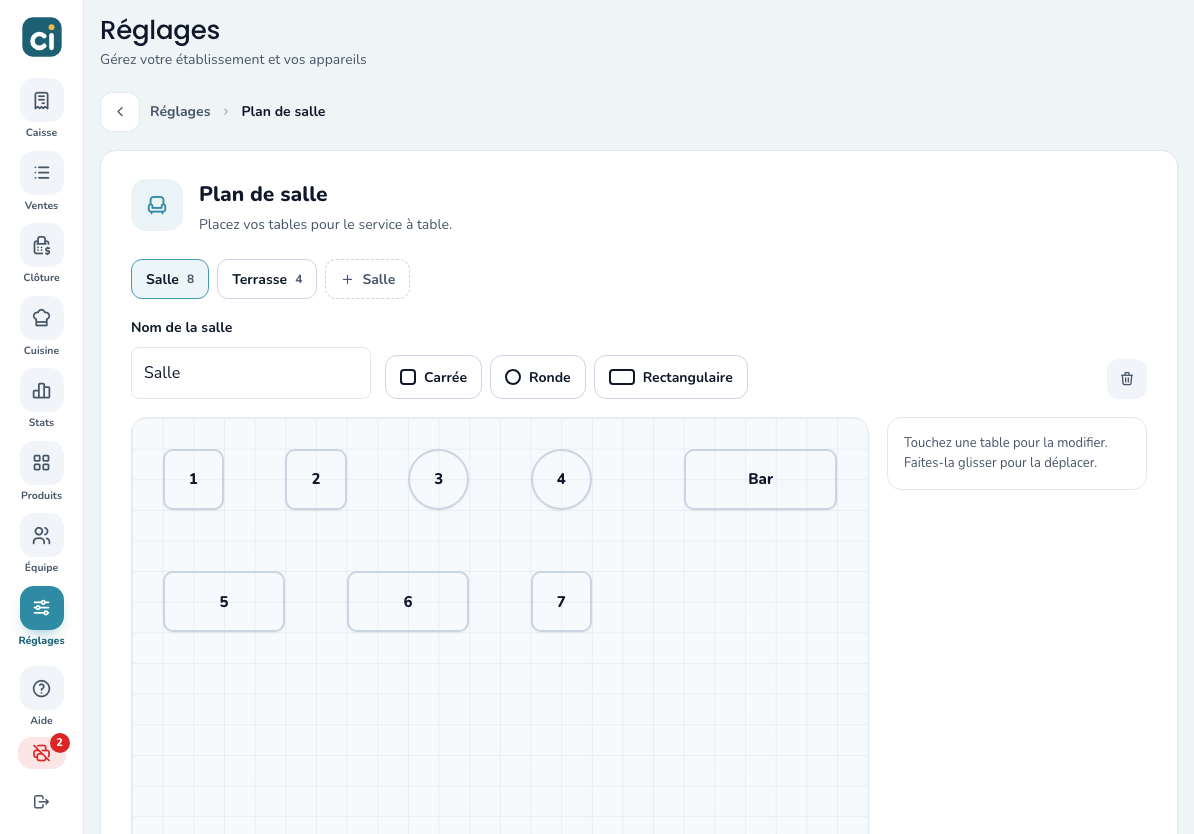This screenshot has width=1194, height=834.
Task: Open the Cuisine chef hat icon
Action: click(41, 318)
